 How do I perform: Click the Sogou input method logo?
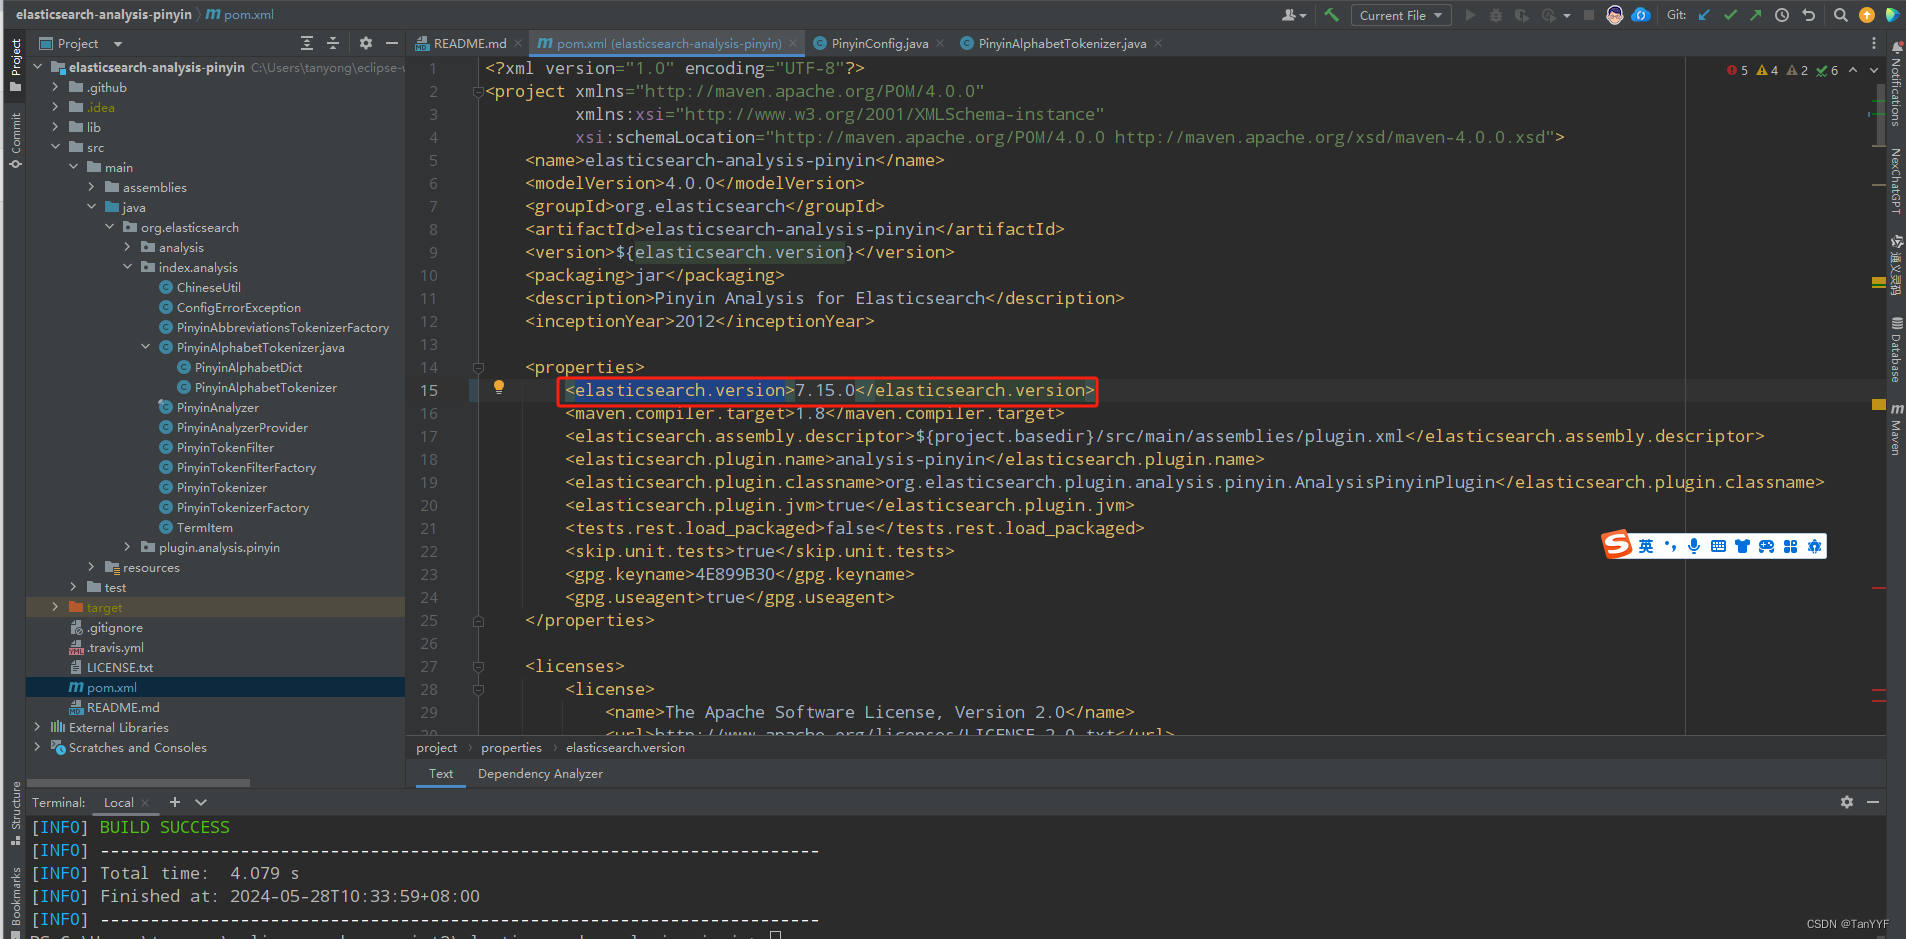click(1616, 544)
